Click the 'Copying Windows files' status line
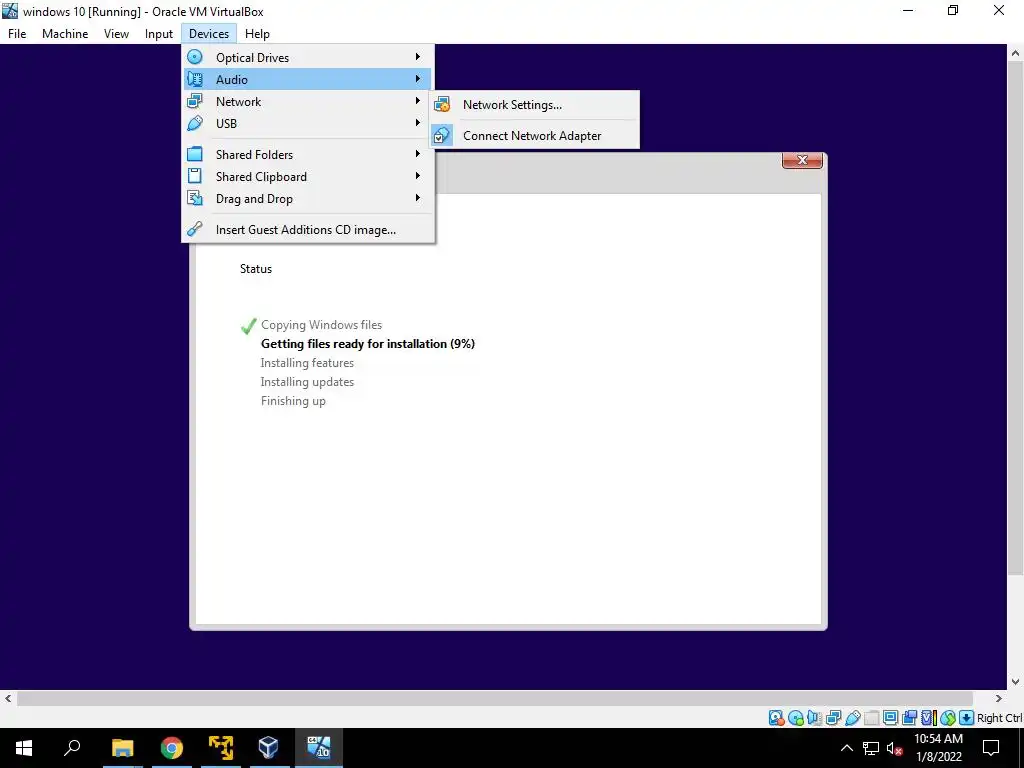 [x=321, y=325]
